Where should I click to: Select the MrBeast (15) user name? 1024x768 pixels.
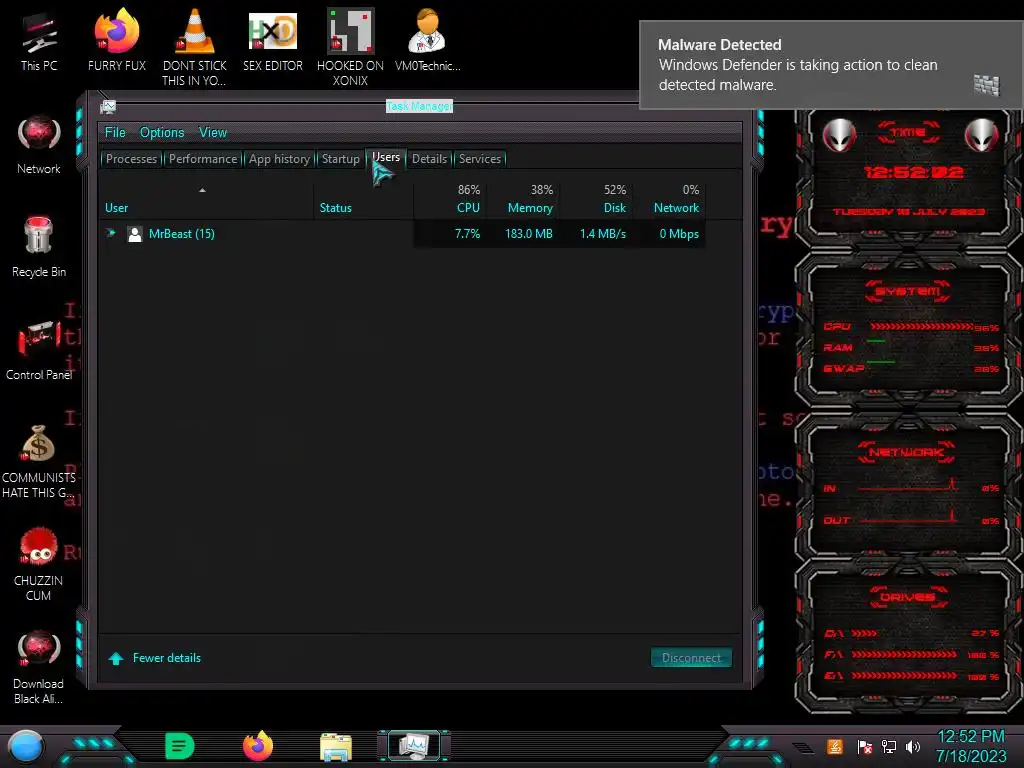(x=182, y=234)
